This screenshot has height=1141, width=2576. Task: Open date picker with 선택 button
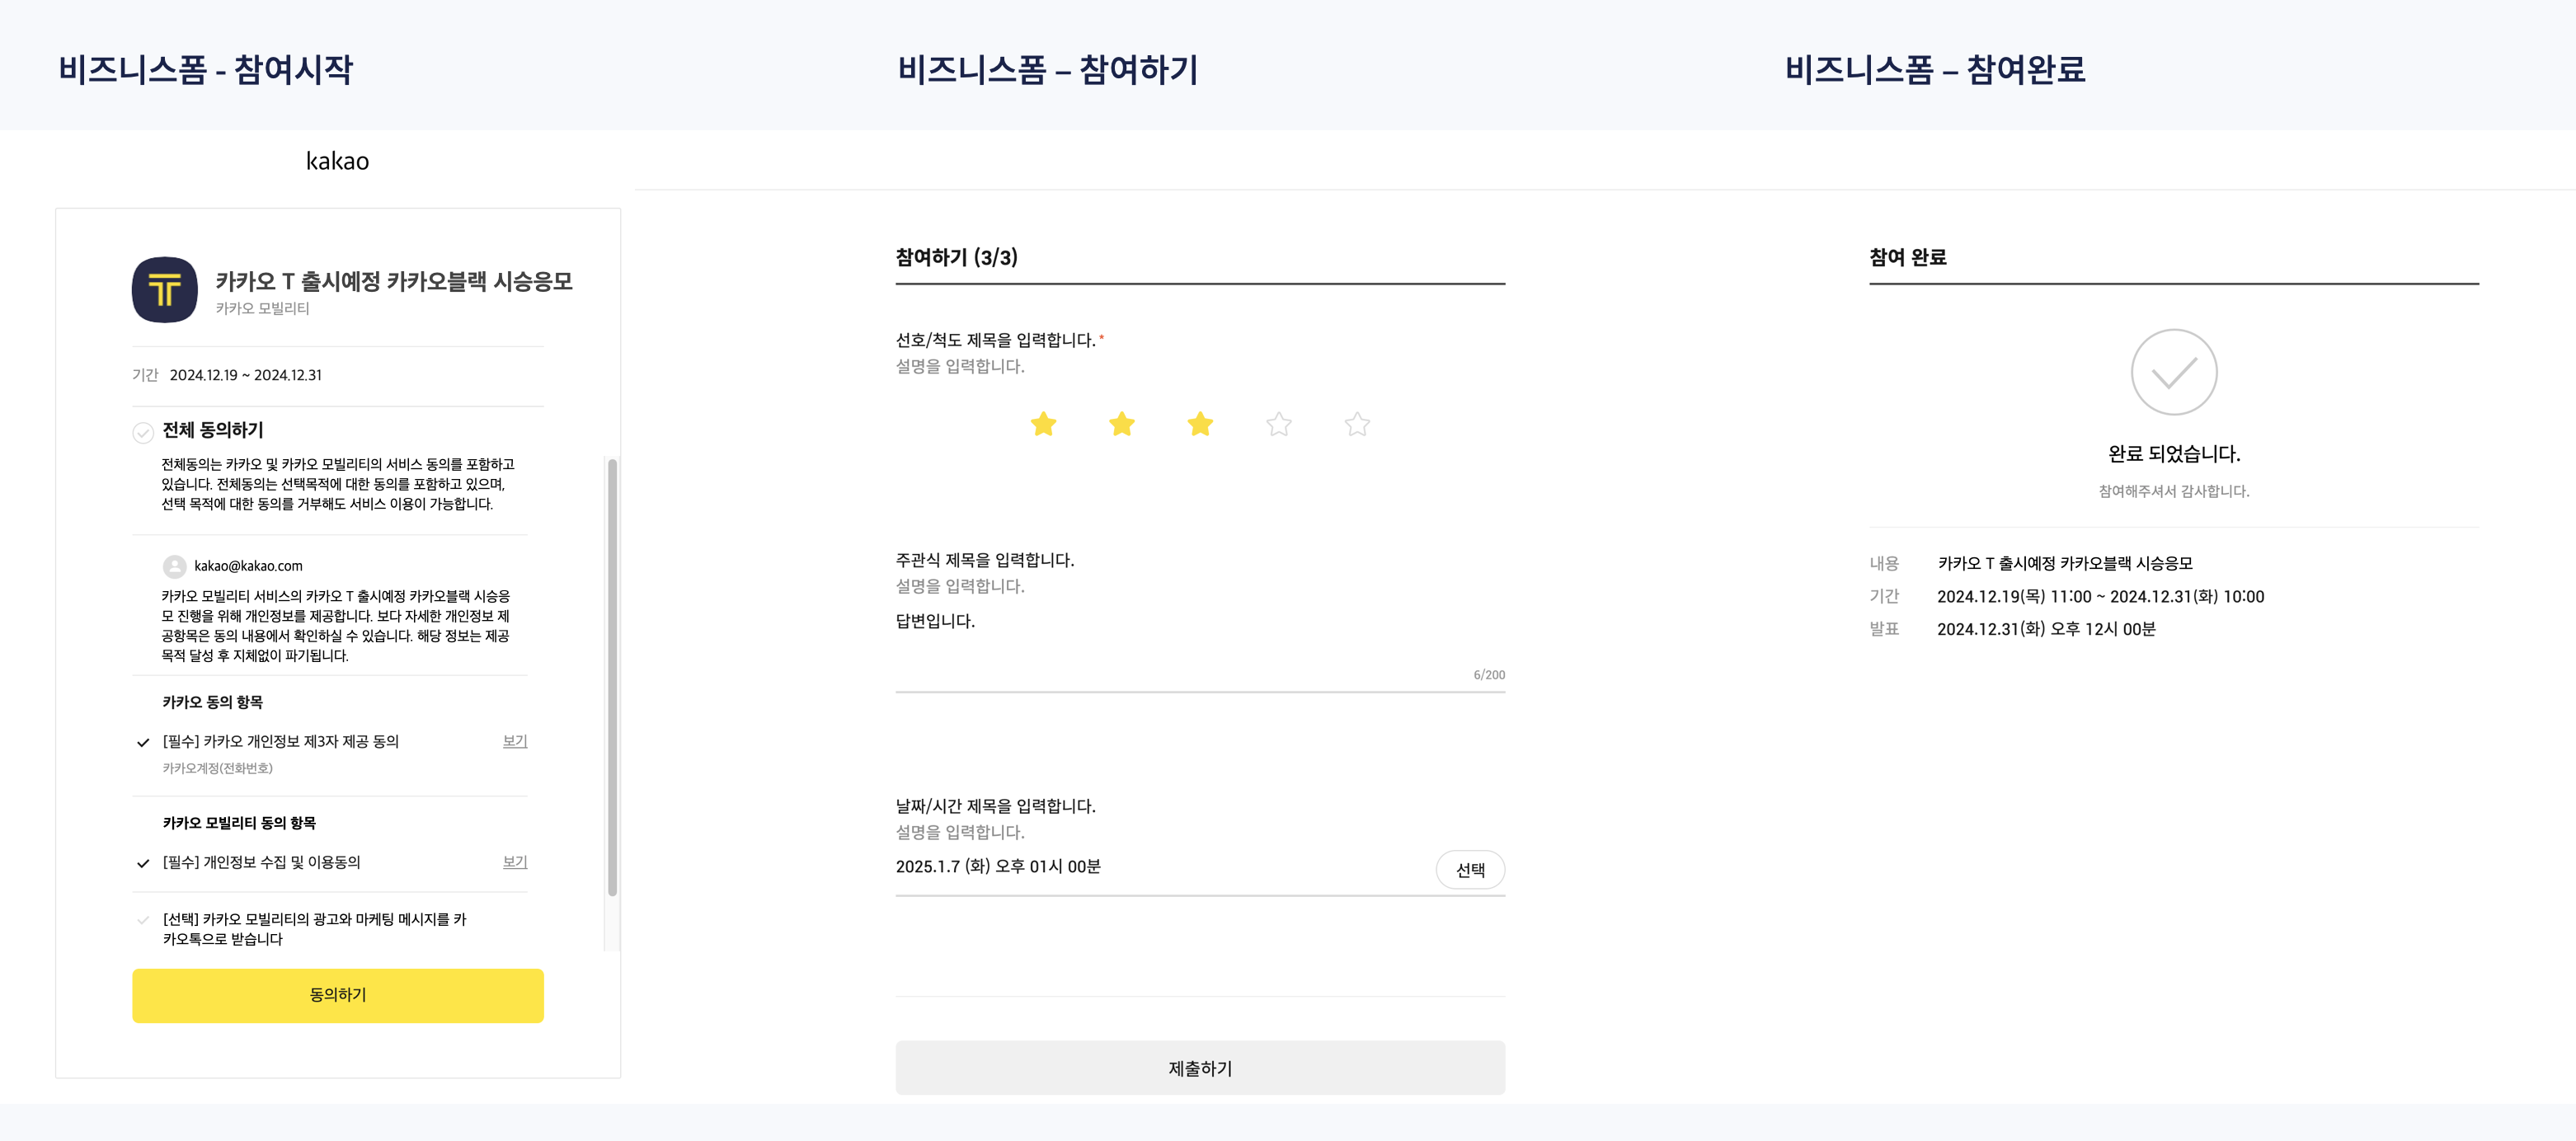pyautogui.click(x=1470, y=869)
